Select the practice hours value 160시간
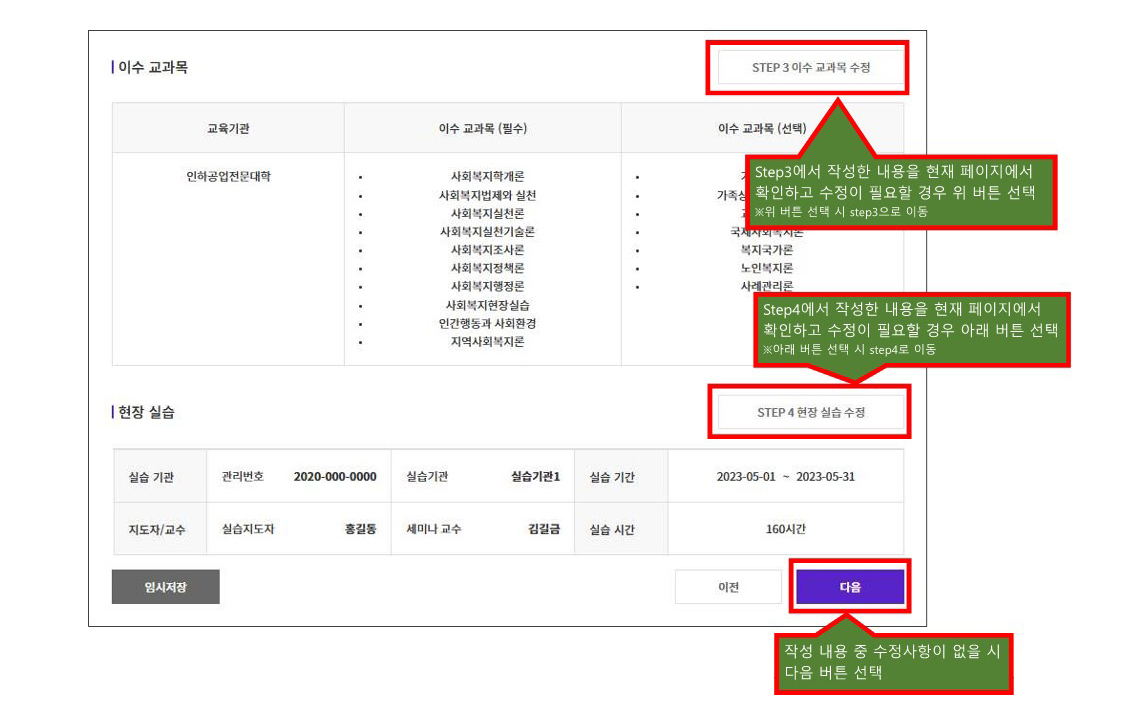Viewport: 1123px width, 725px height. click(x=786, y=529)
